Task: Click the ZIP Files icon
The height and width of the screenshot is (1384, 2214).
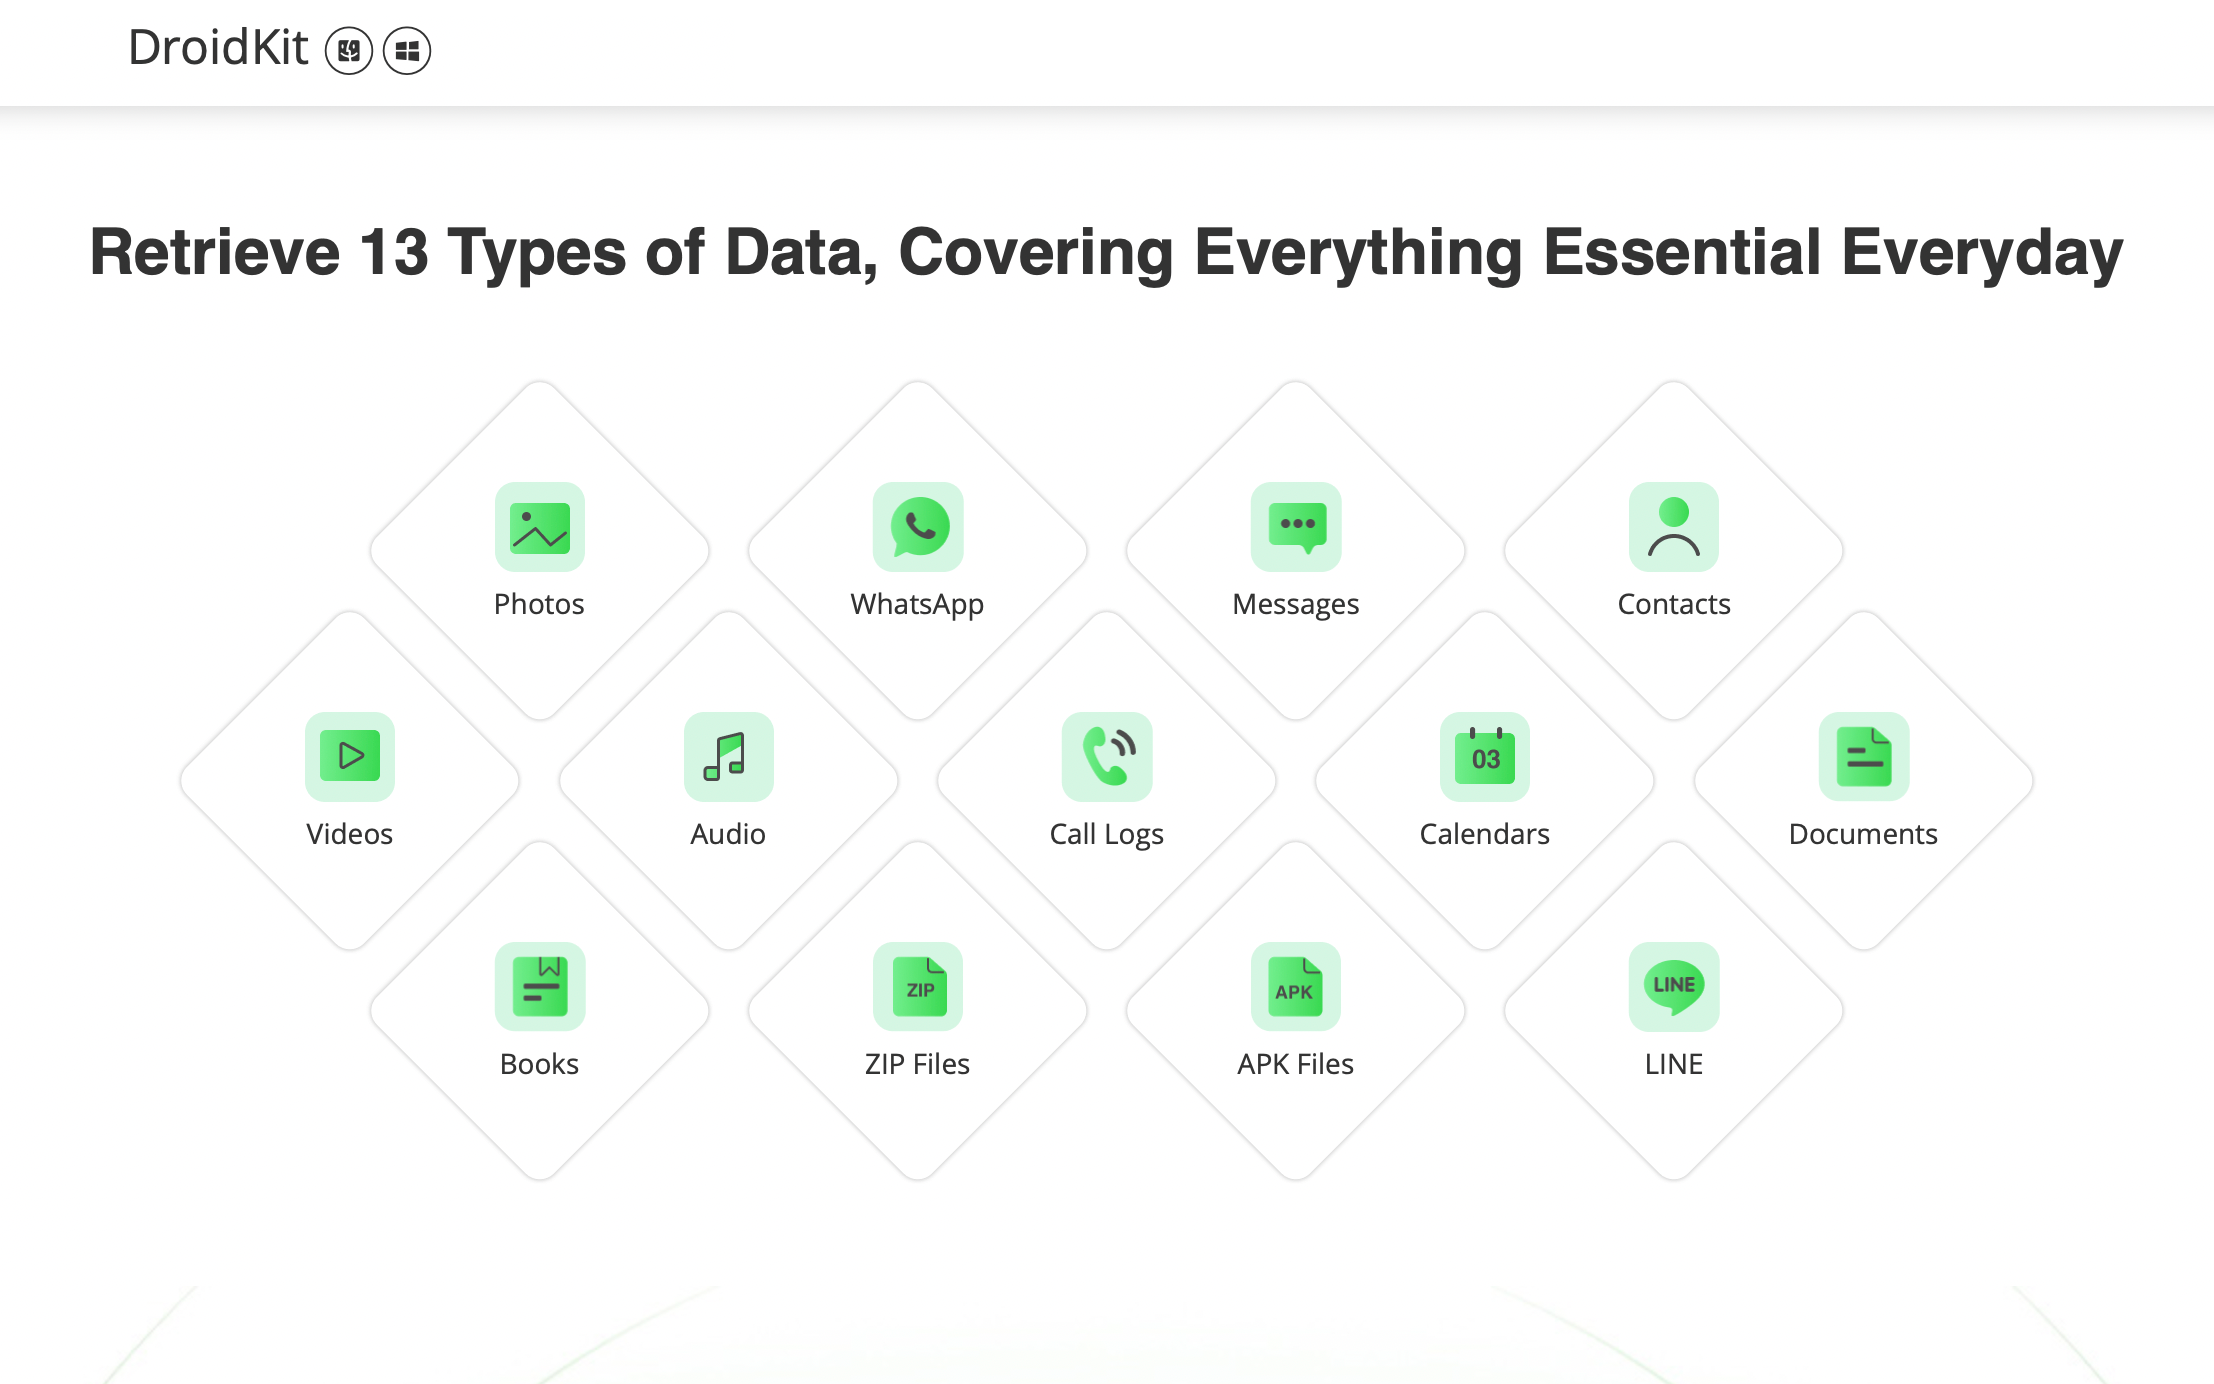Action: (x=918, y=986)
